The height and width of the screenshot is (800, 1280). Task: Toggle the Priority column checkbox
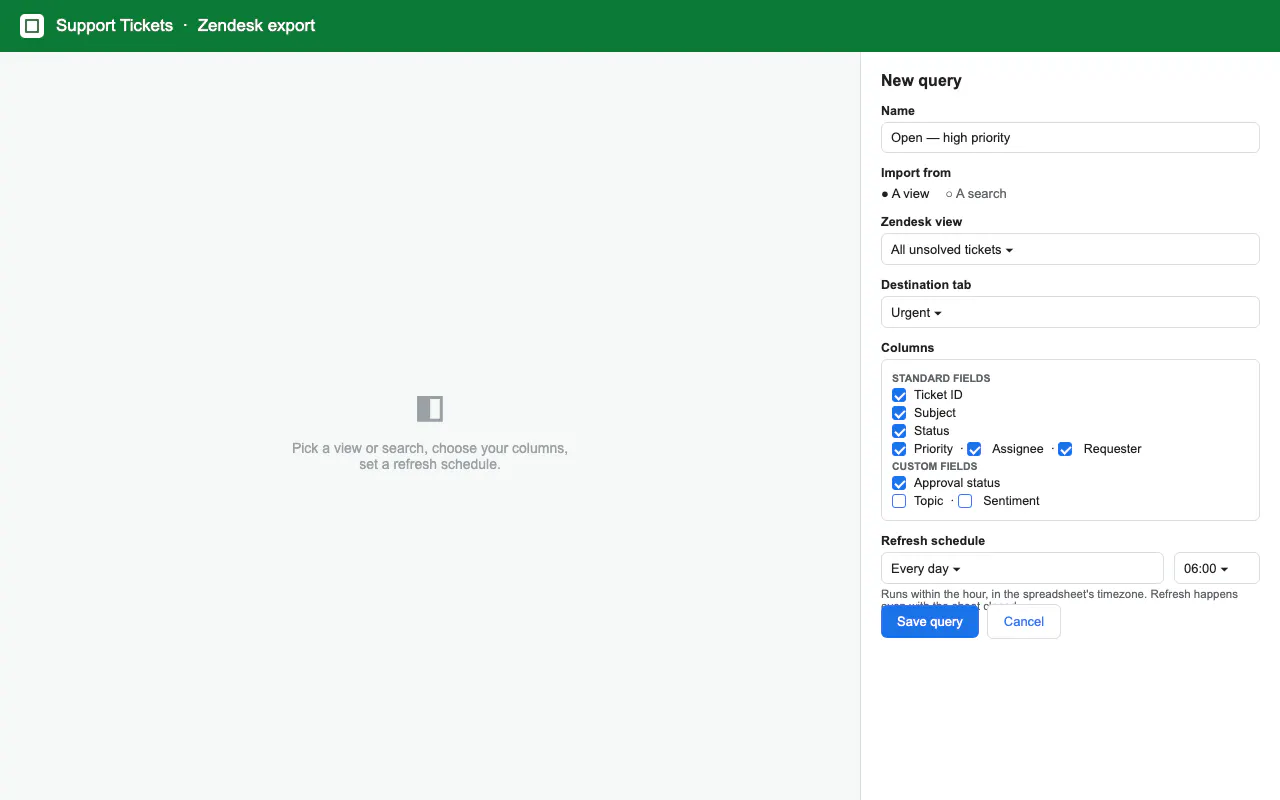tap(899, 449)
